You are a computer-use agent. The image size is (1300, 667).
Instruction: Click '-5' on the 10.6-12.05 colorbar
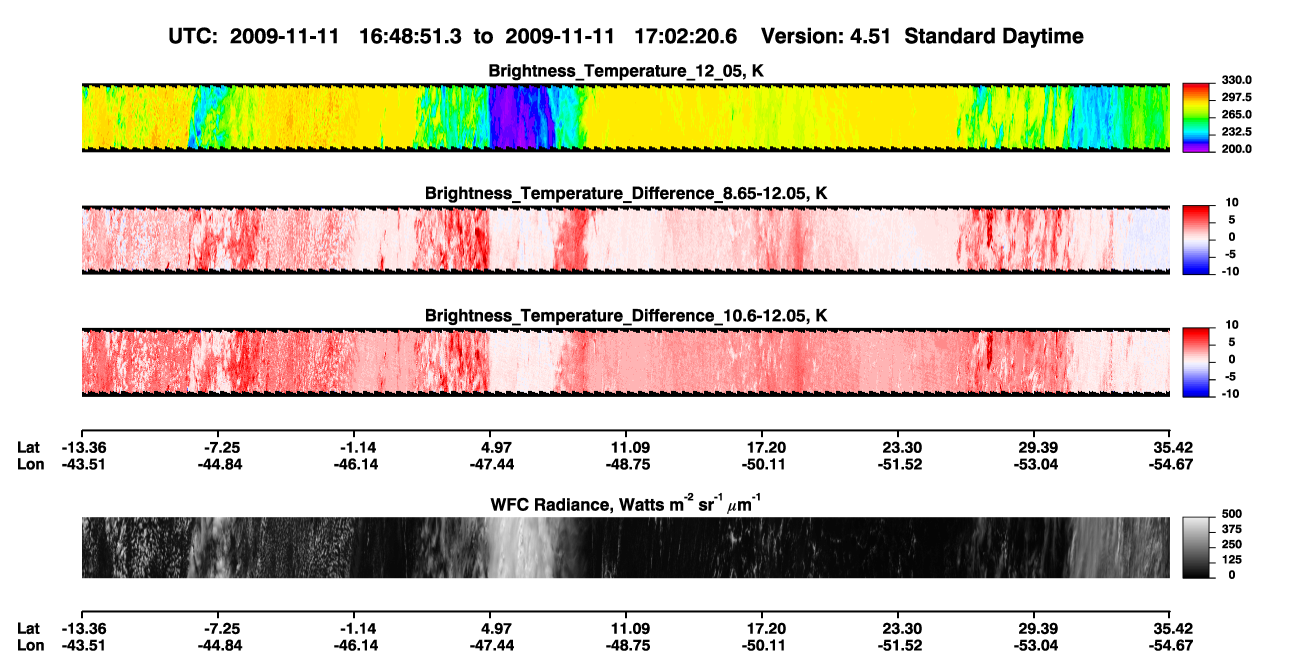click(1229, 377)
